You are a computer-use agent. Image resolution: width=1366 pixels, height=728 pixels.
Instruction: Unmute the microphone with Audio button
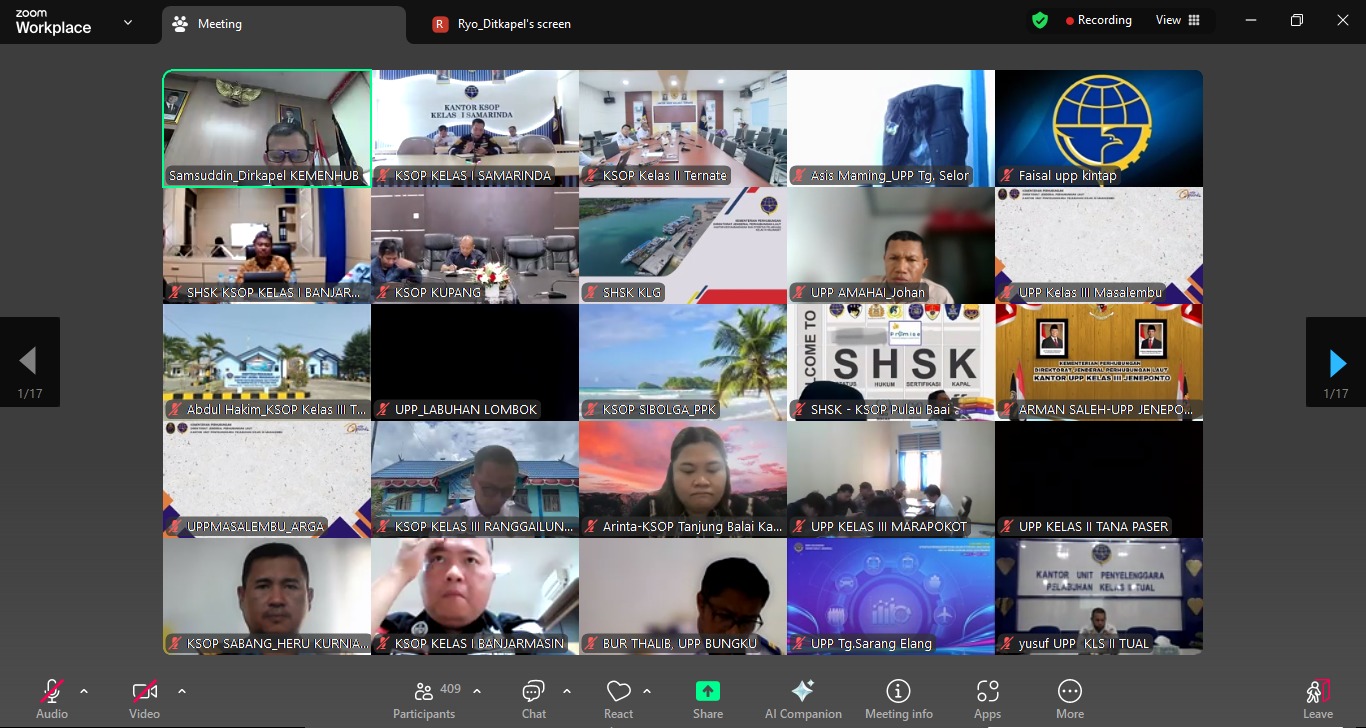click(51, 699)
